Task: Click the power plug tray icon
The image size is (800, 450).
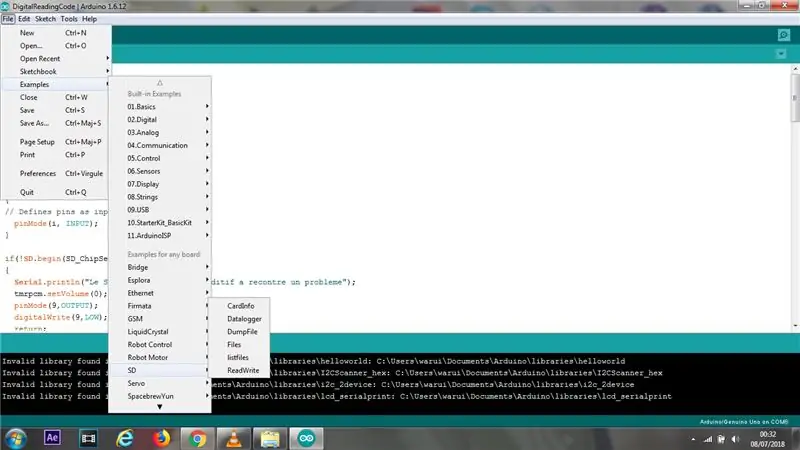Action: [721, 439]
